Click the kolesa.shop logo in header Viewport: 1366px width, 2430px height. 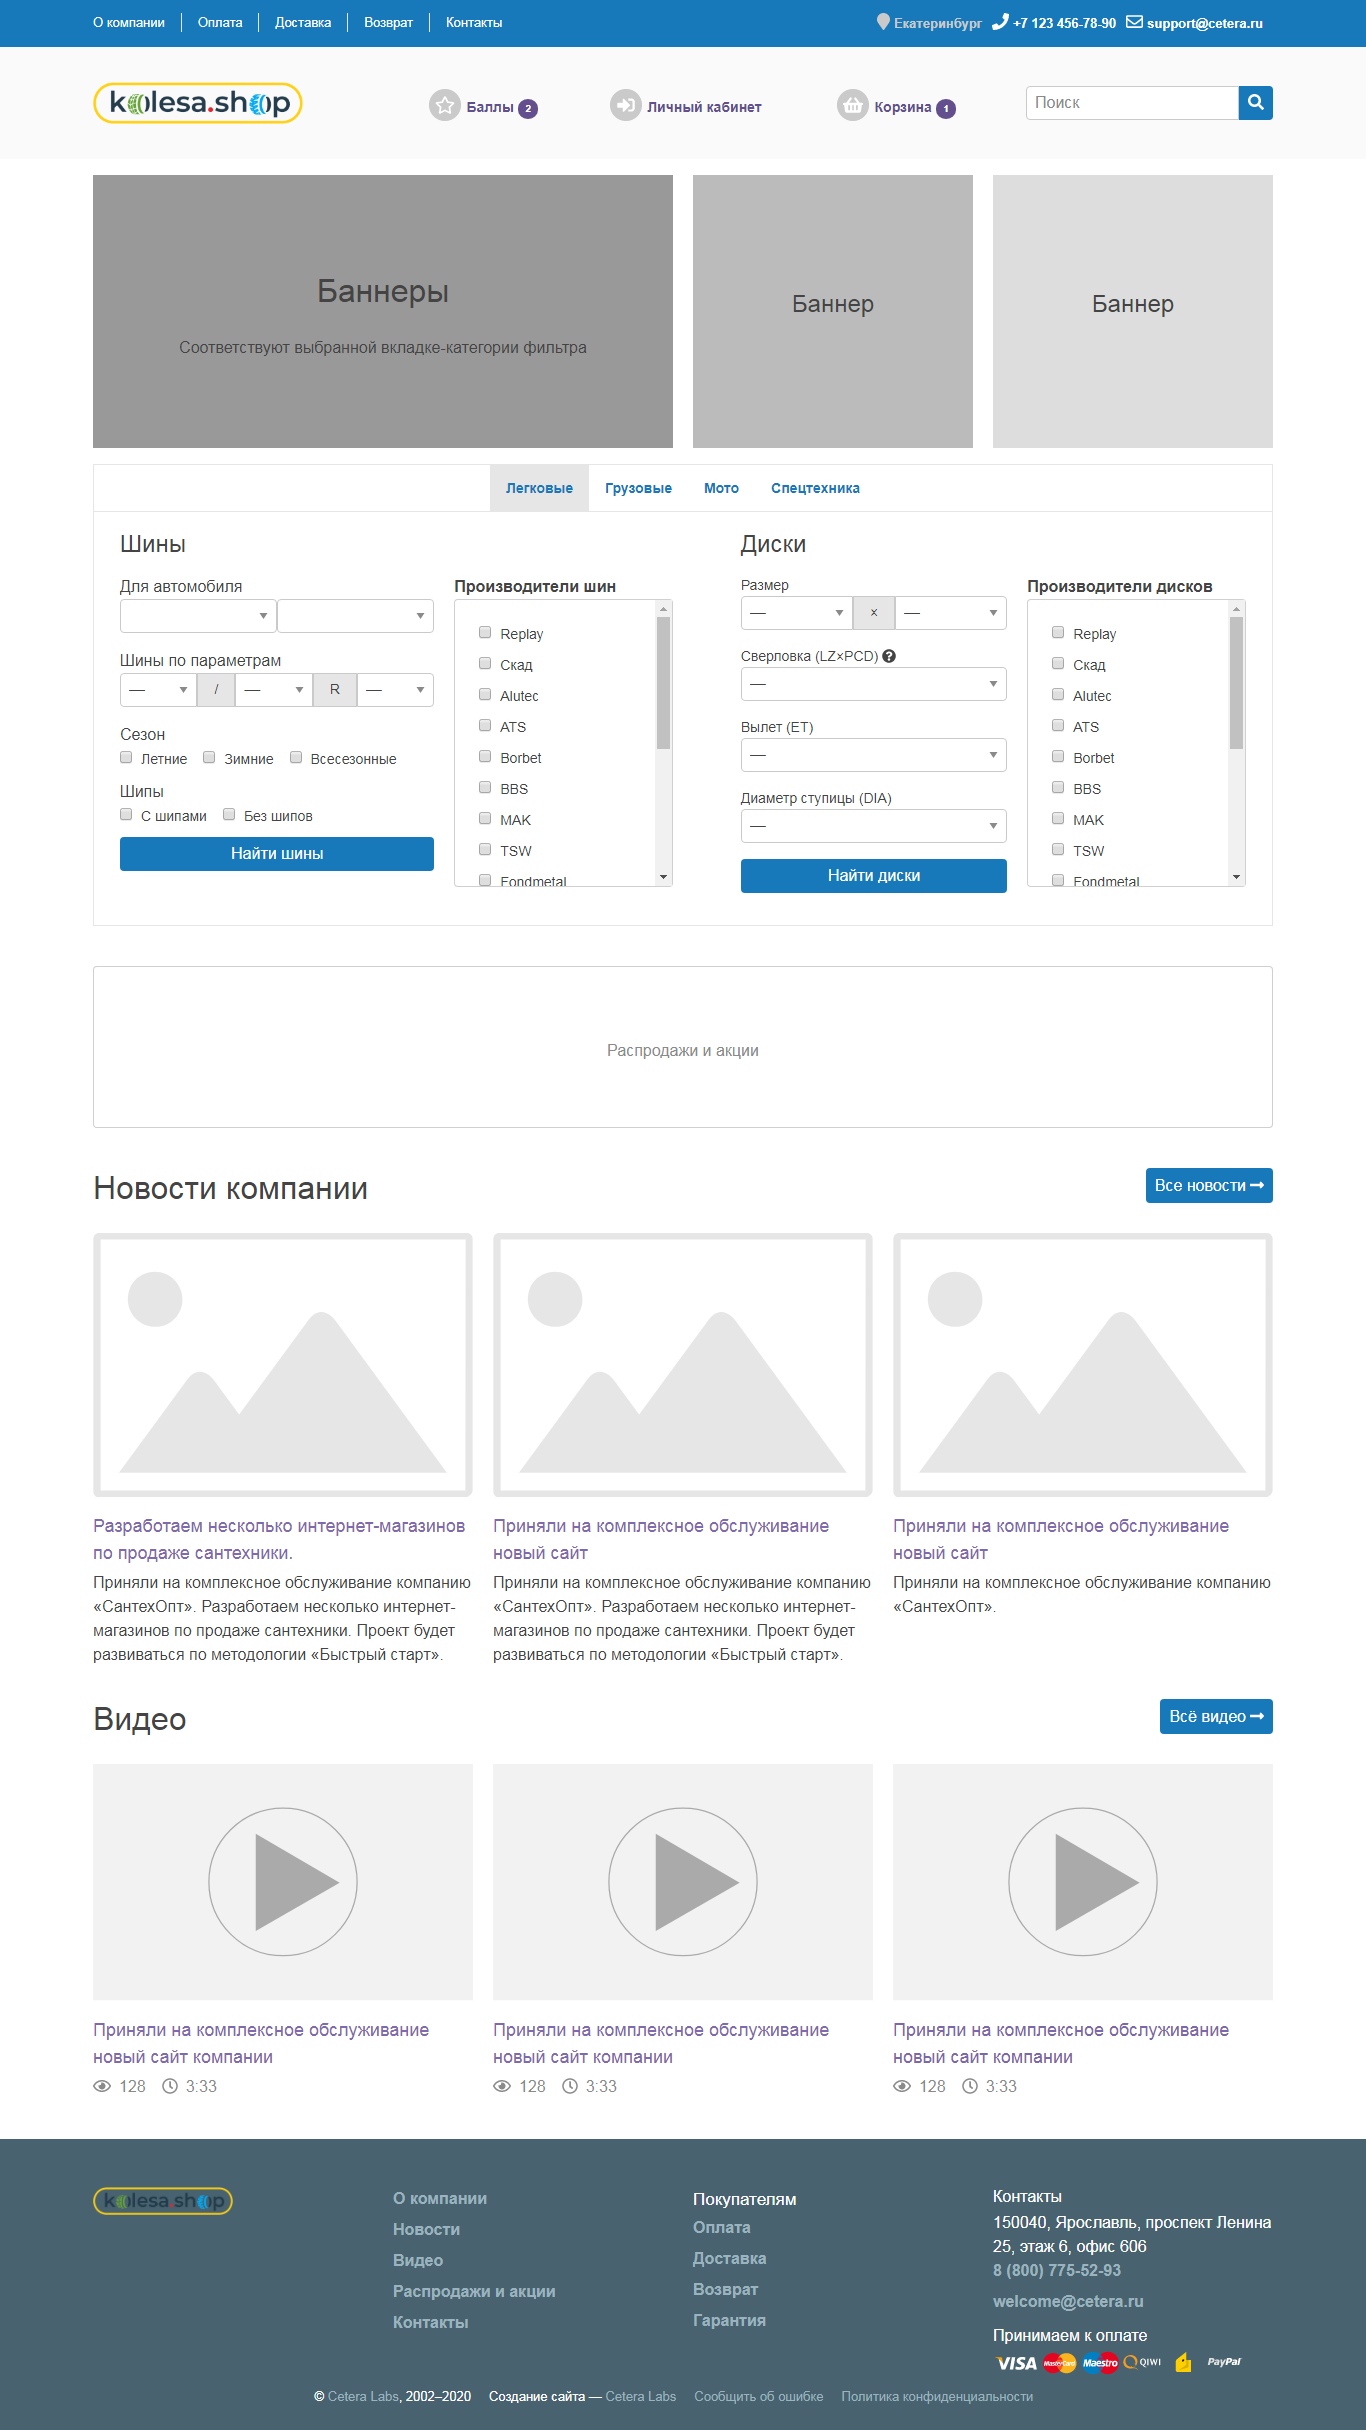(x=198, y=103)
